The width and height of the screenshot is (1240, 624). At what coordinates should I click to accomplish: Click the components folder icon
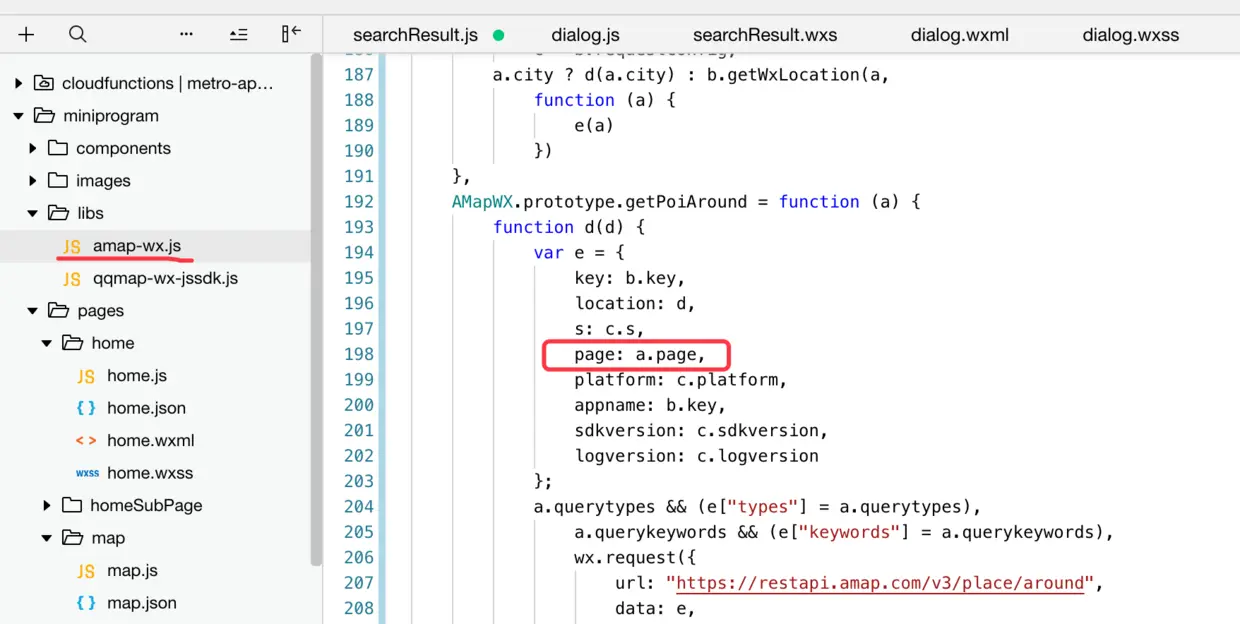pos(58,148)
